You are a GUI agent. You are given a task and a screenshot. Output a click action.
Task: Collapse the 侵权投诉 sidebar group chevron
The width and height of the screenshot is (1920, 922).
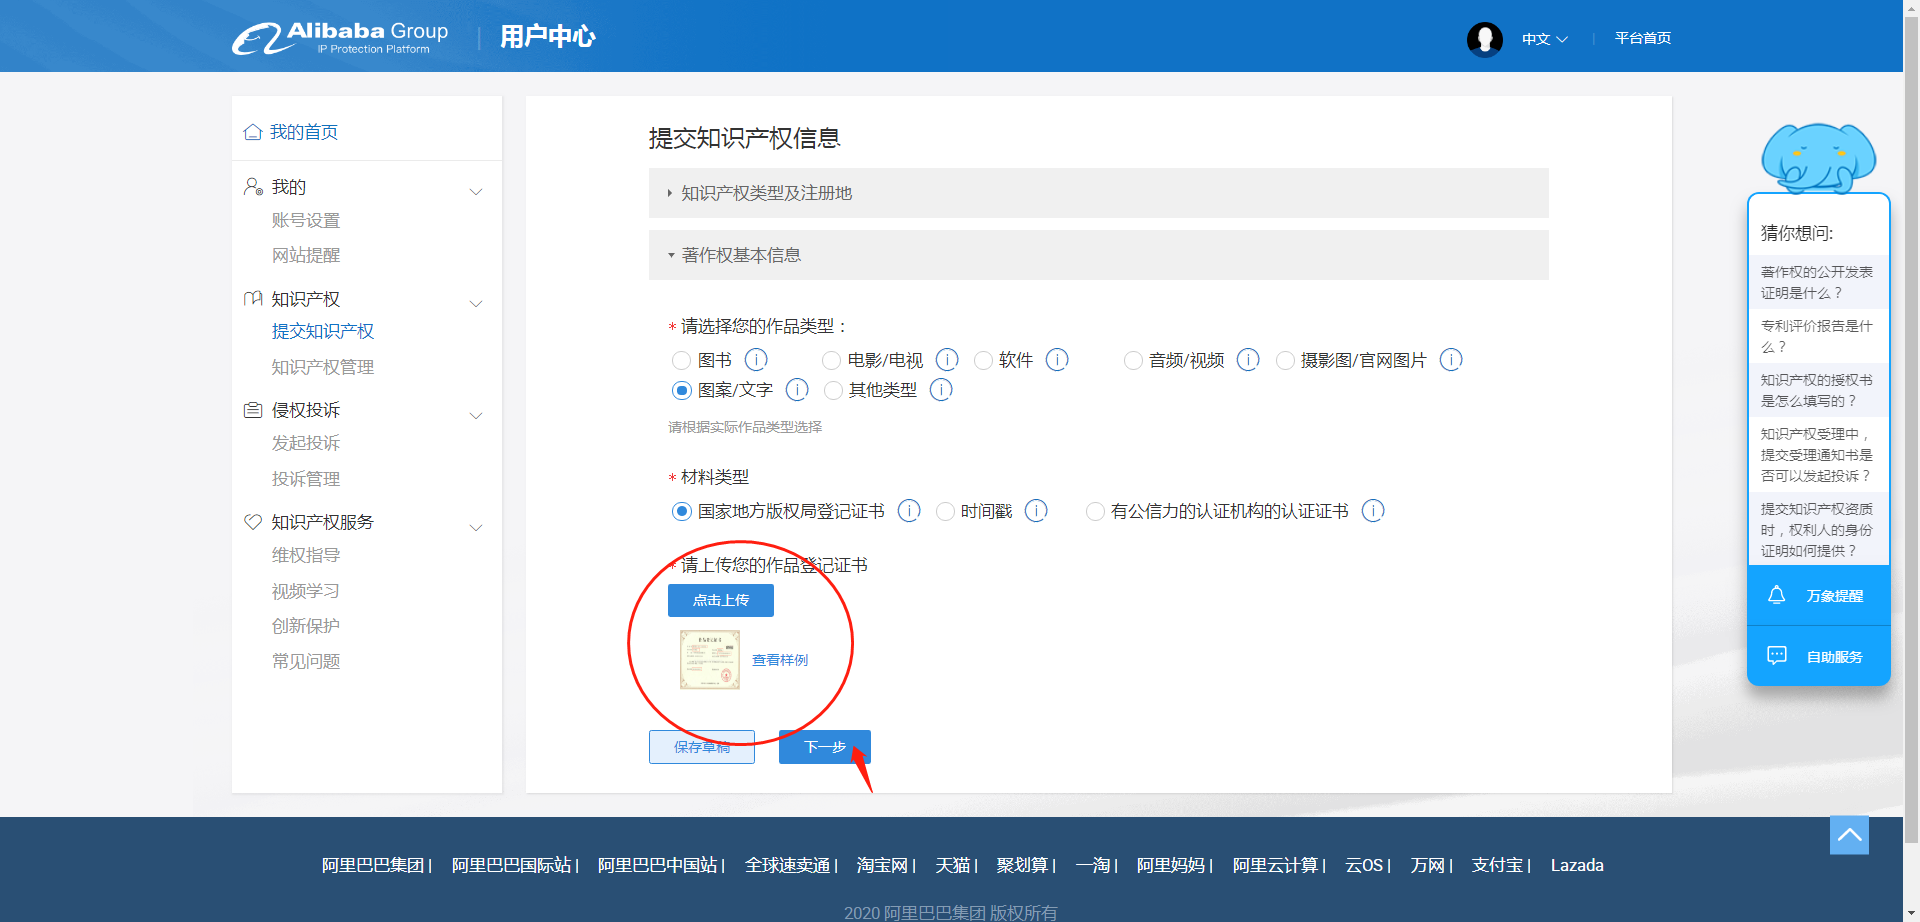[x=476, y=415]
